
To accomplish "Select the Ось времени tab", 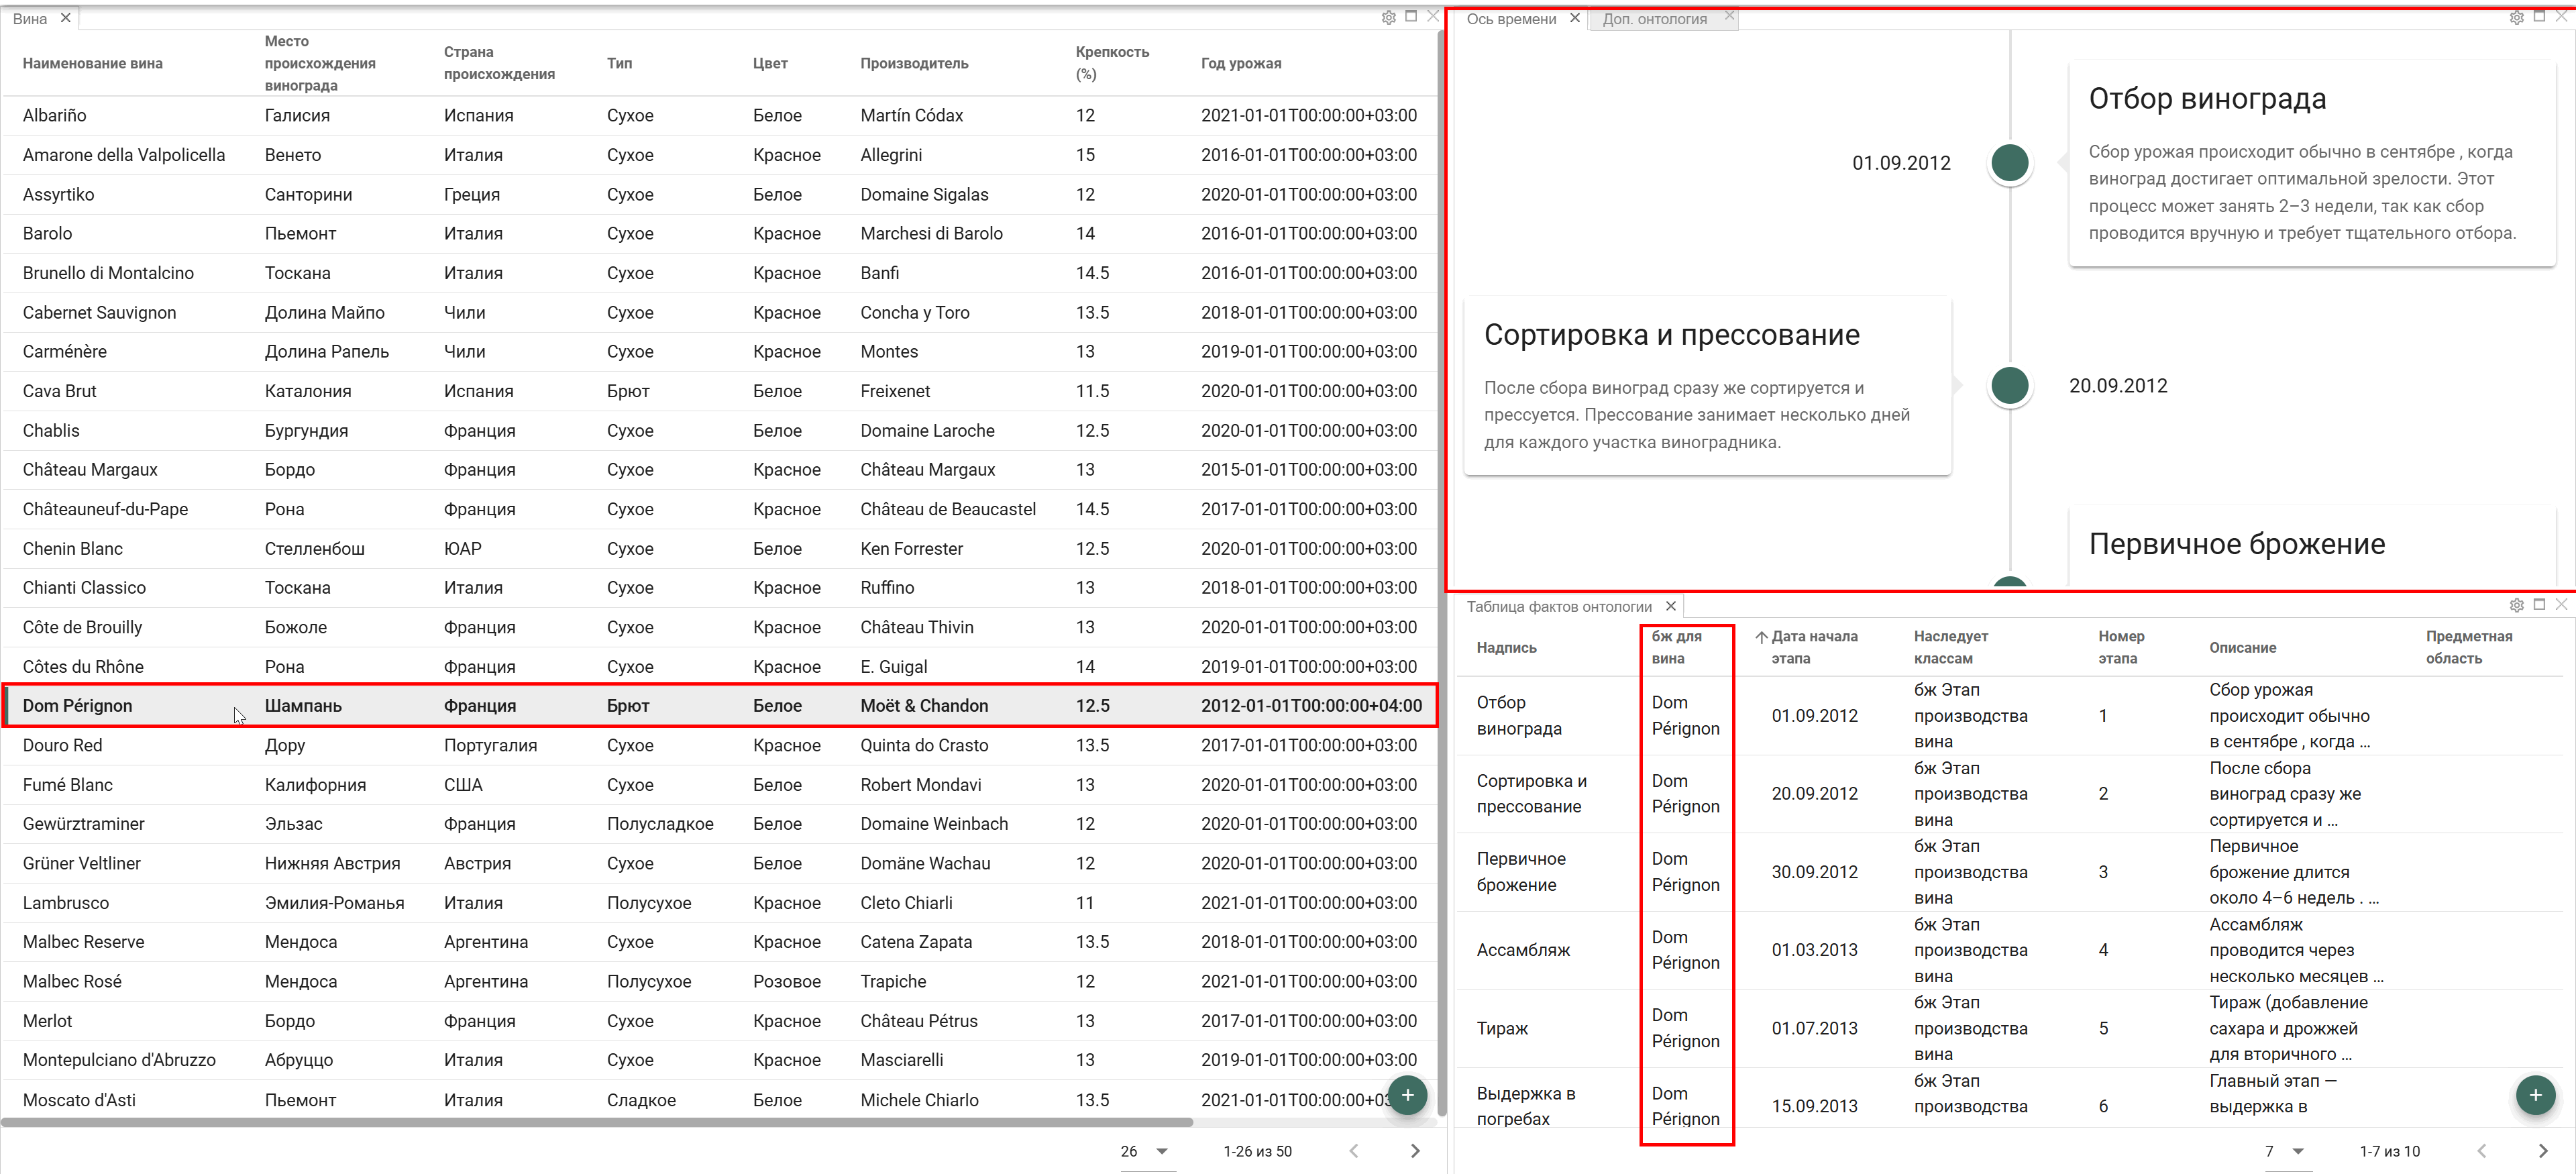I will click(1511, 19).
